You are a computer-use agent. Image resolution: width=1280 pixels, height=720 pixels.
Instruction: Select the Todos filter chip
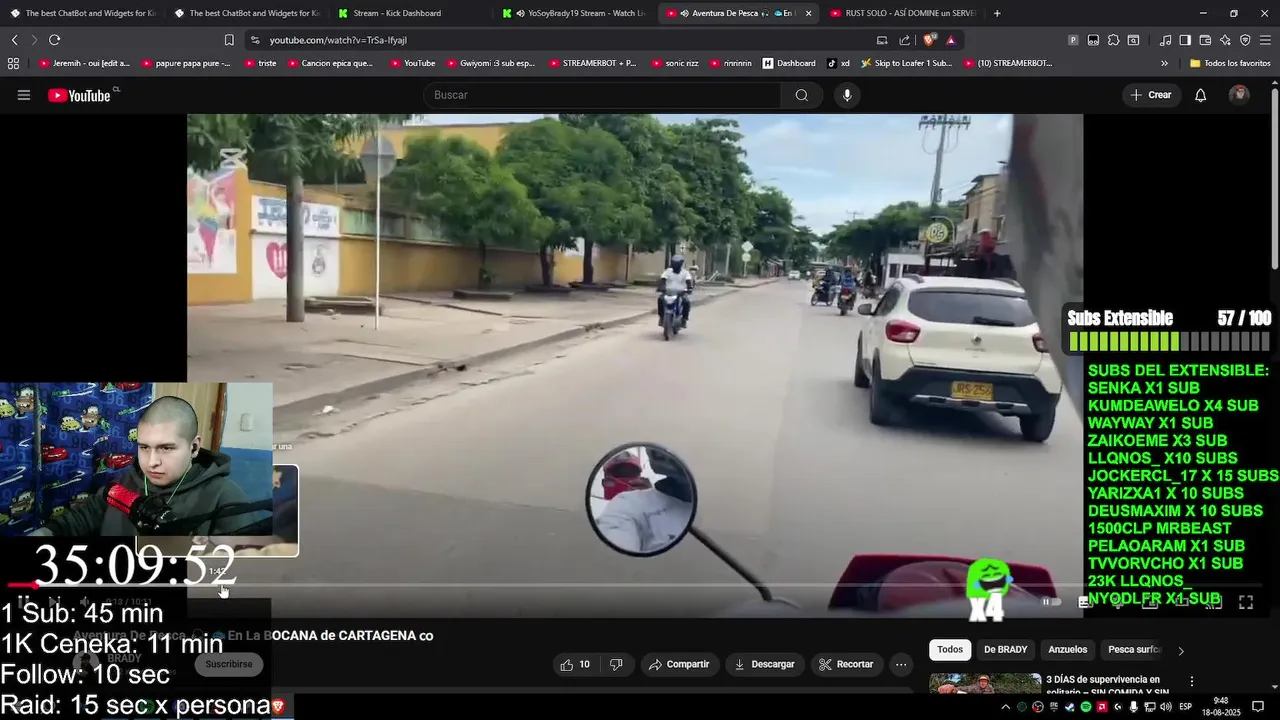(950, 650)
